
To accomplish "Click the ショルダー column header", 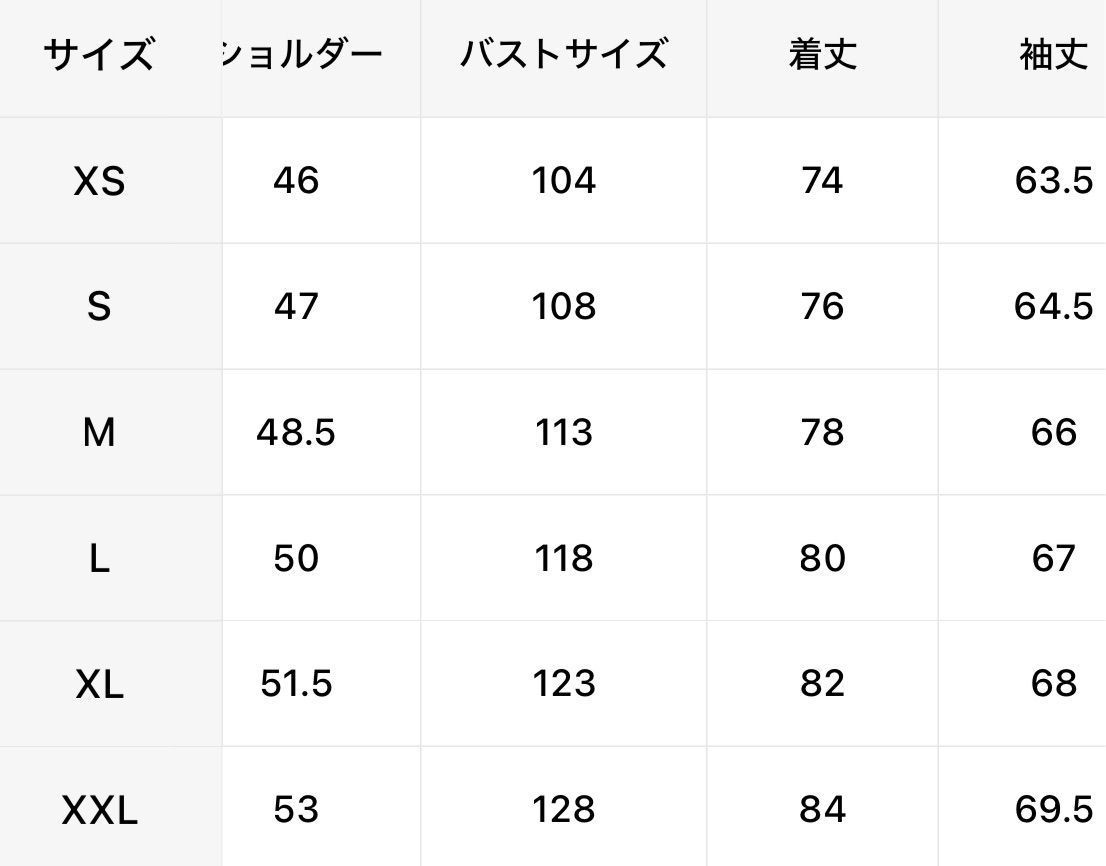I will [x=302, y=55].
